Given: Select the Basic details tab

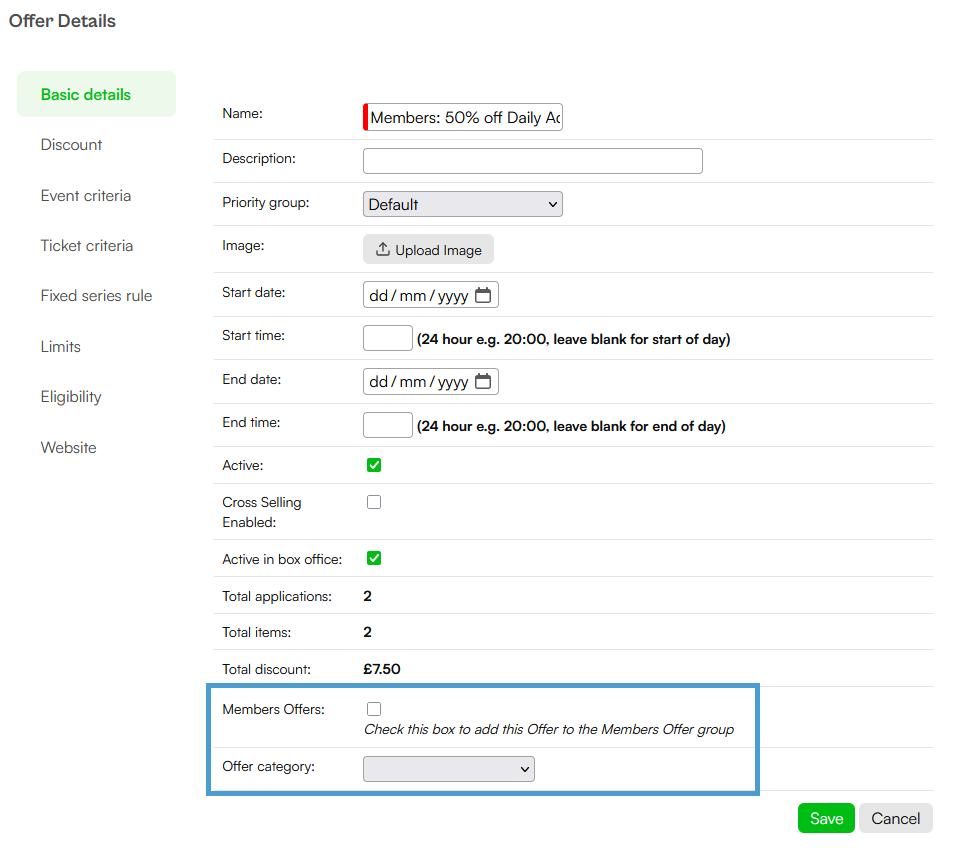Looking at the screenshot, I should tap(96, 94).
